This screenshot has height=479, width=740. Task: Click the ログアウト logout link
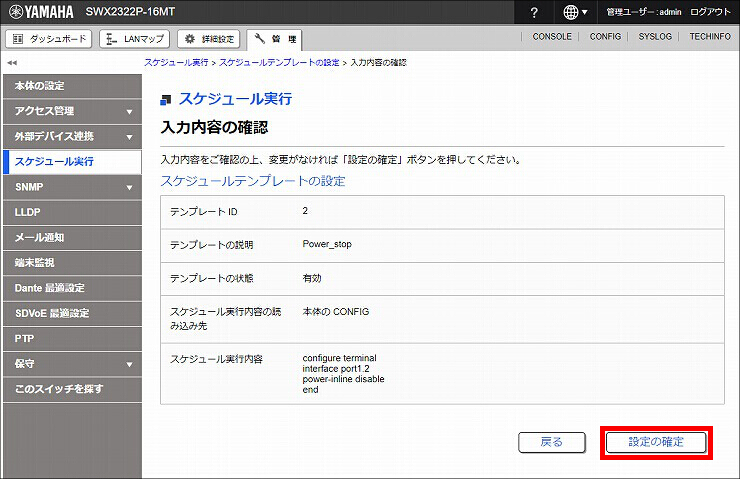tap(710, 12)
